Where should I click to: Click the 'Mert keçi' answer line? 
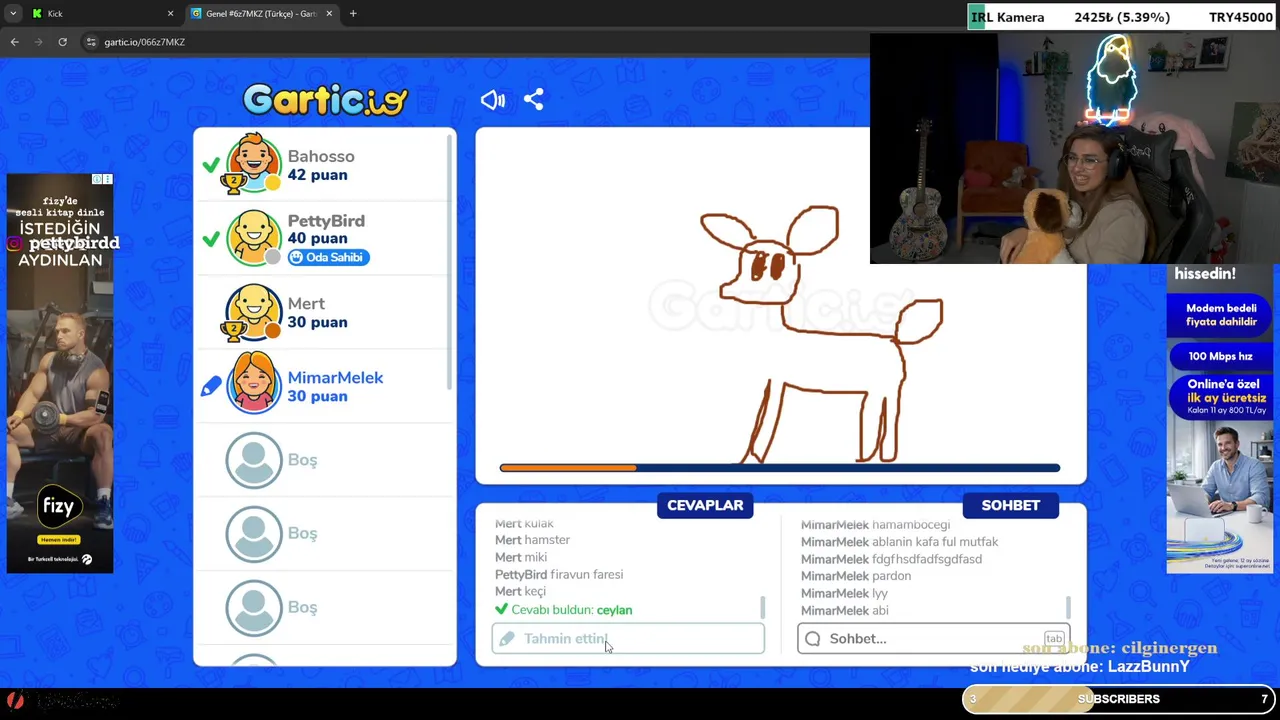(520, 592)
